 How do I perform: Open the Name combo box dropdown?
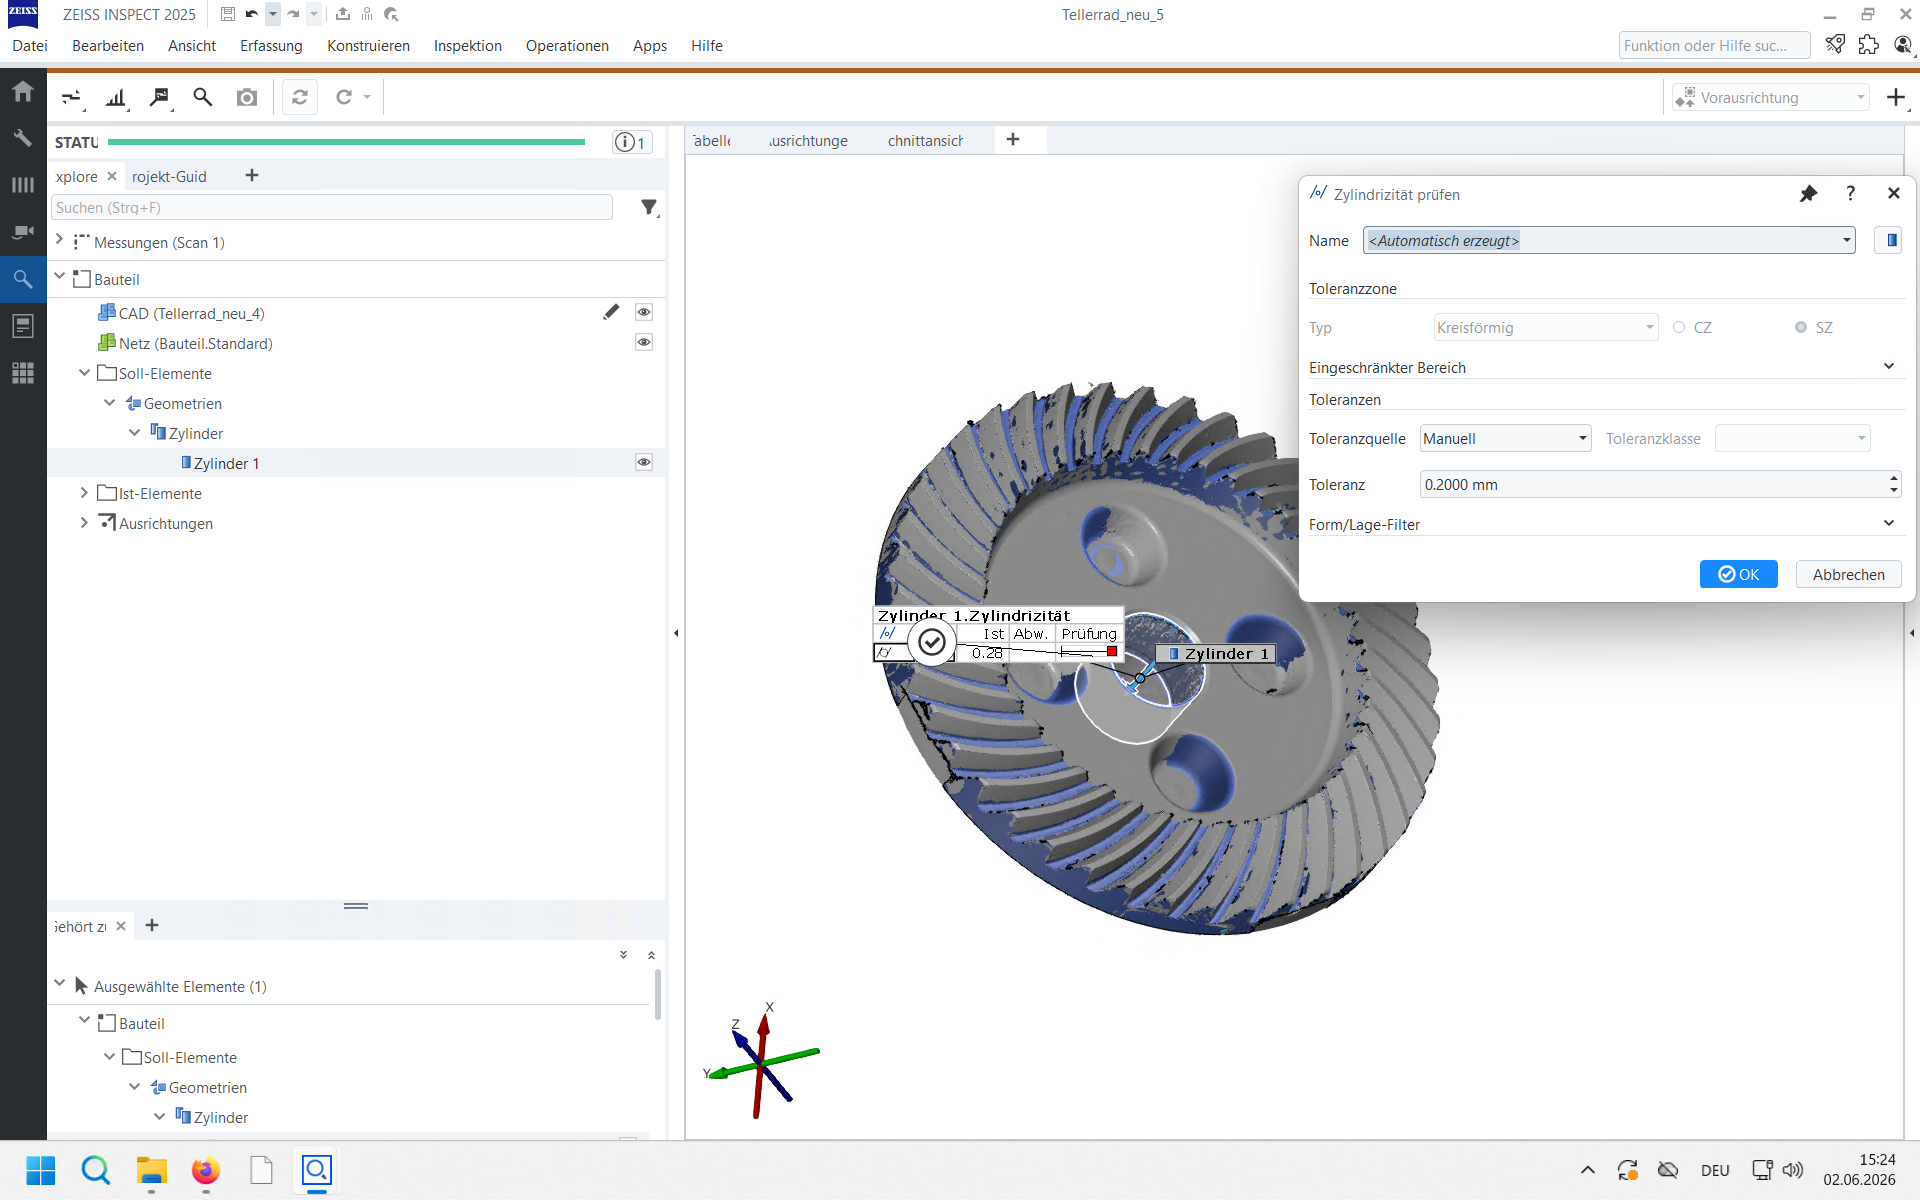[x=1846, y=240]
